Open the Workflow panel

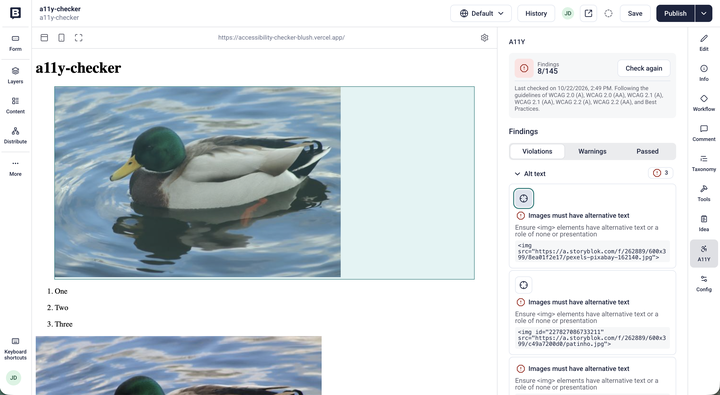(704, 103)
